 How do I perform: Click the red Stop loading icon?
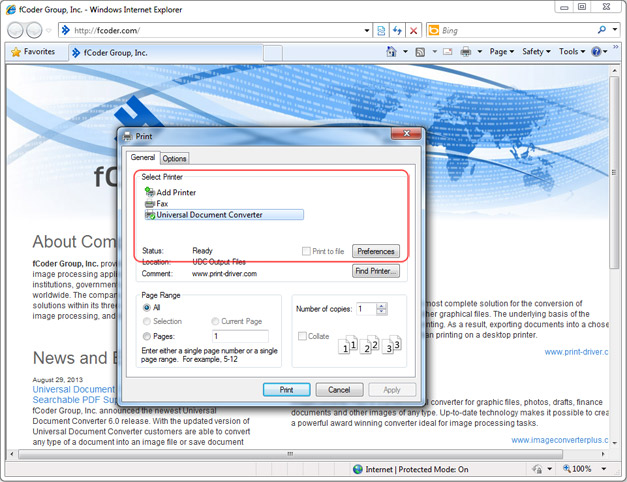pyautogui.click(x=413, y=30)
